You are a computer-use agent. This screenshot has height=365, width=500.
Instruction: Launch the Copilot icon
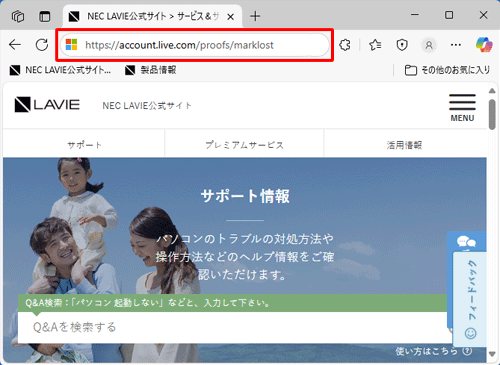pos(484,45)
